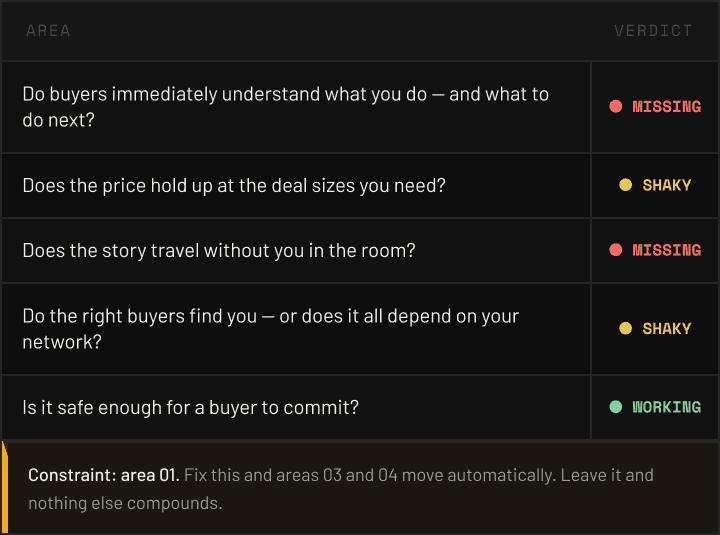720x535 pixels.
Task: Select the right buyers find you row
Action: click(270, 328)
